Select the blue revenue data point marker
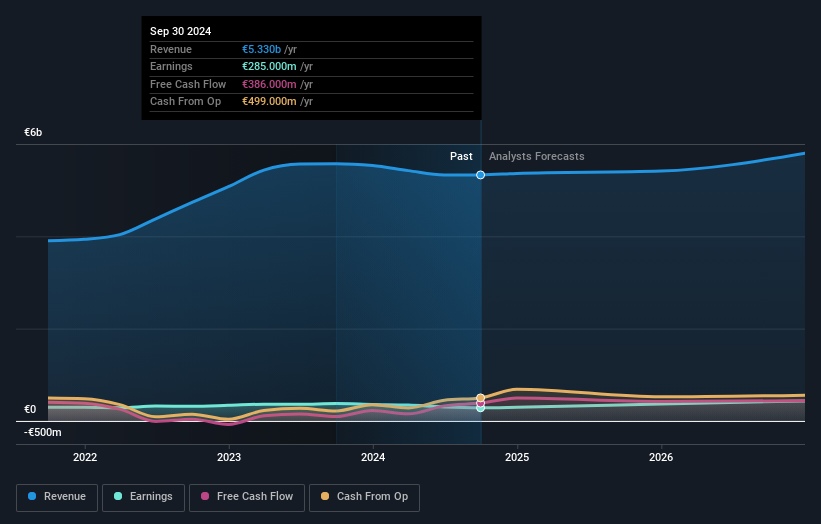This screenshot has height=524, width=821. 480,175
